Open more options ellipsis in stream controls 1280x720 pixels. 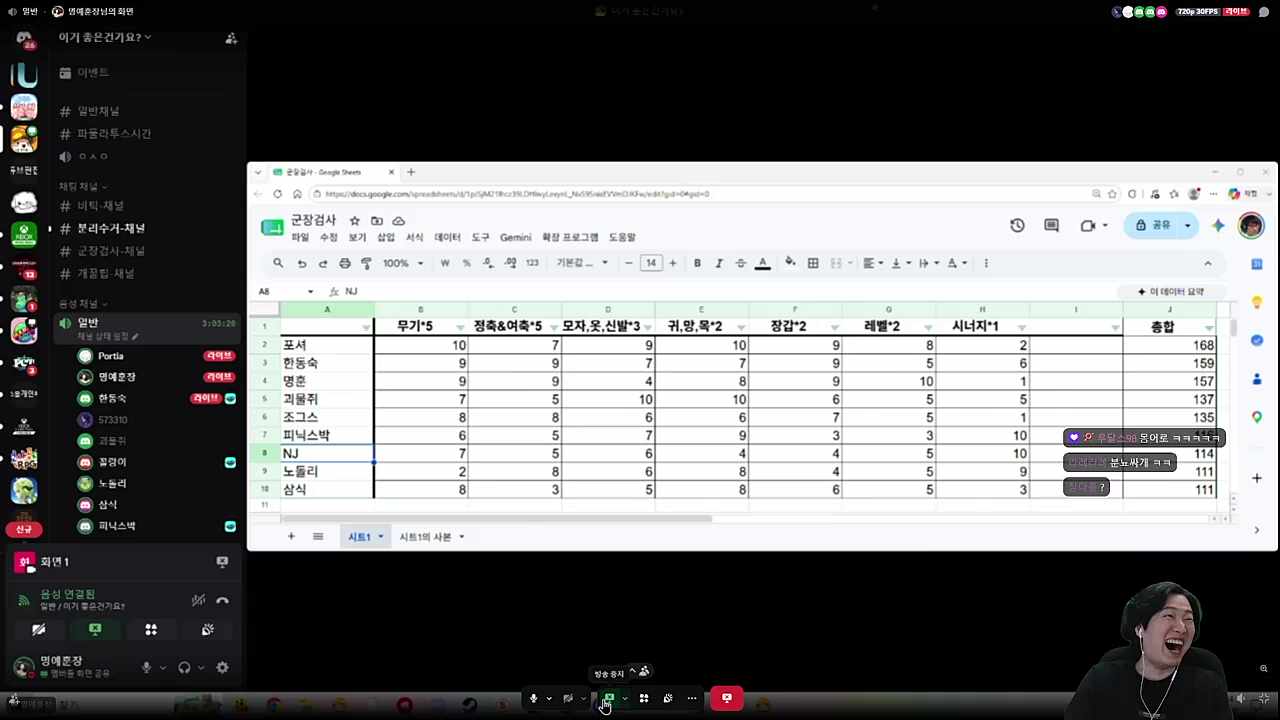coord(692,698)
